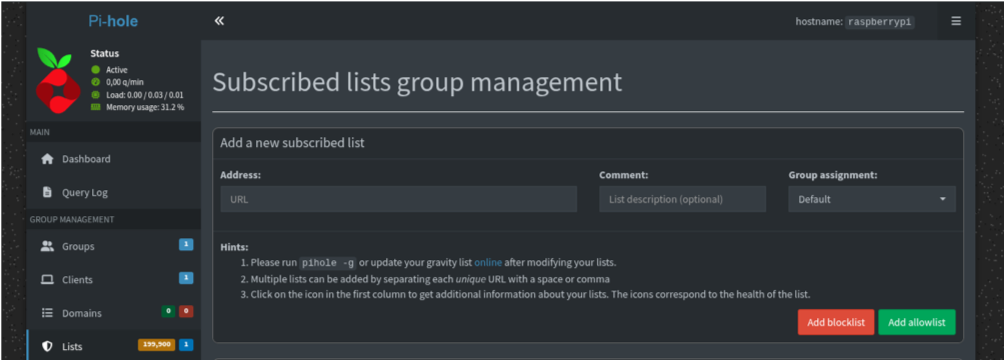This screenshot has width=1004, height=360.
Task: Click the Clients laptop icon
Action: point(47,280)
